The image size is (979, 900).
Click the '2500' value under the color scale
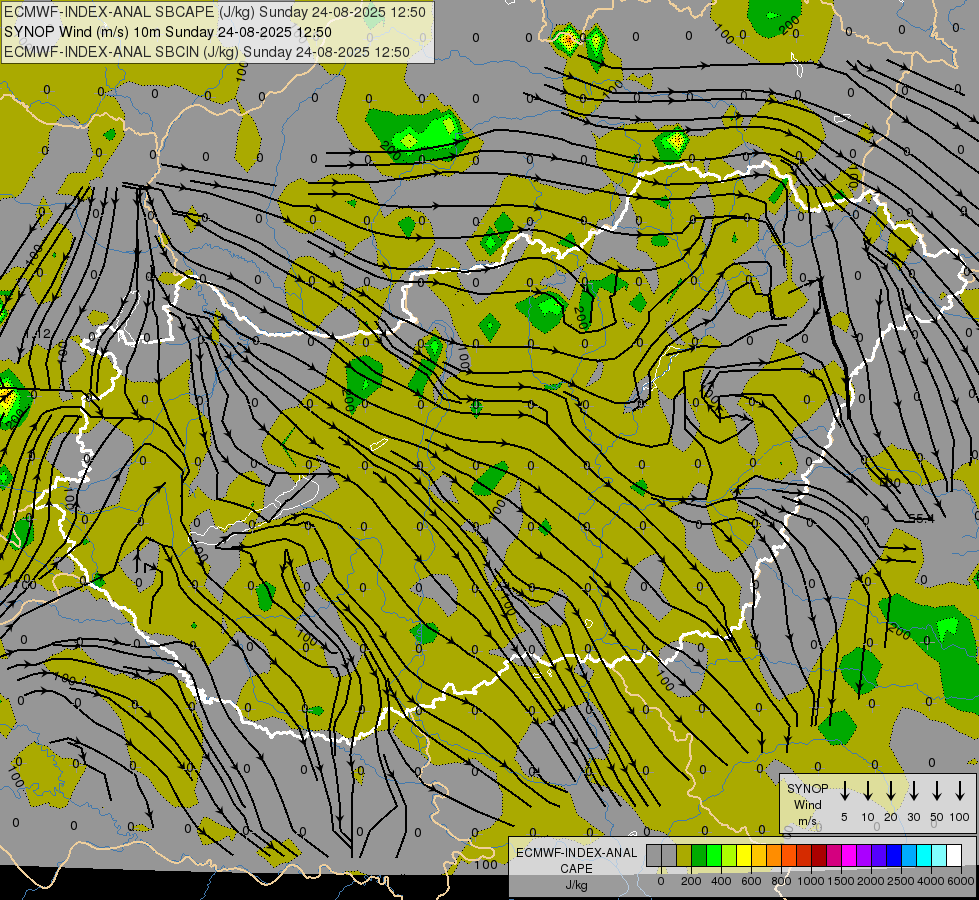coord(901,881)
